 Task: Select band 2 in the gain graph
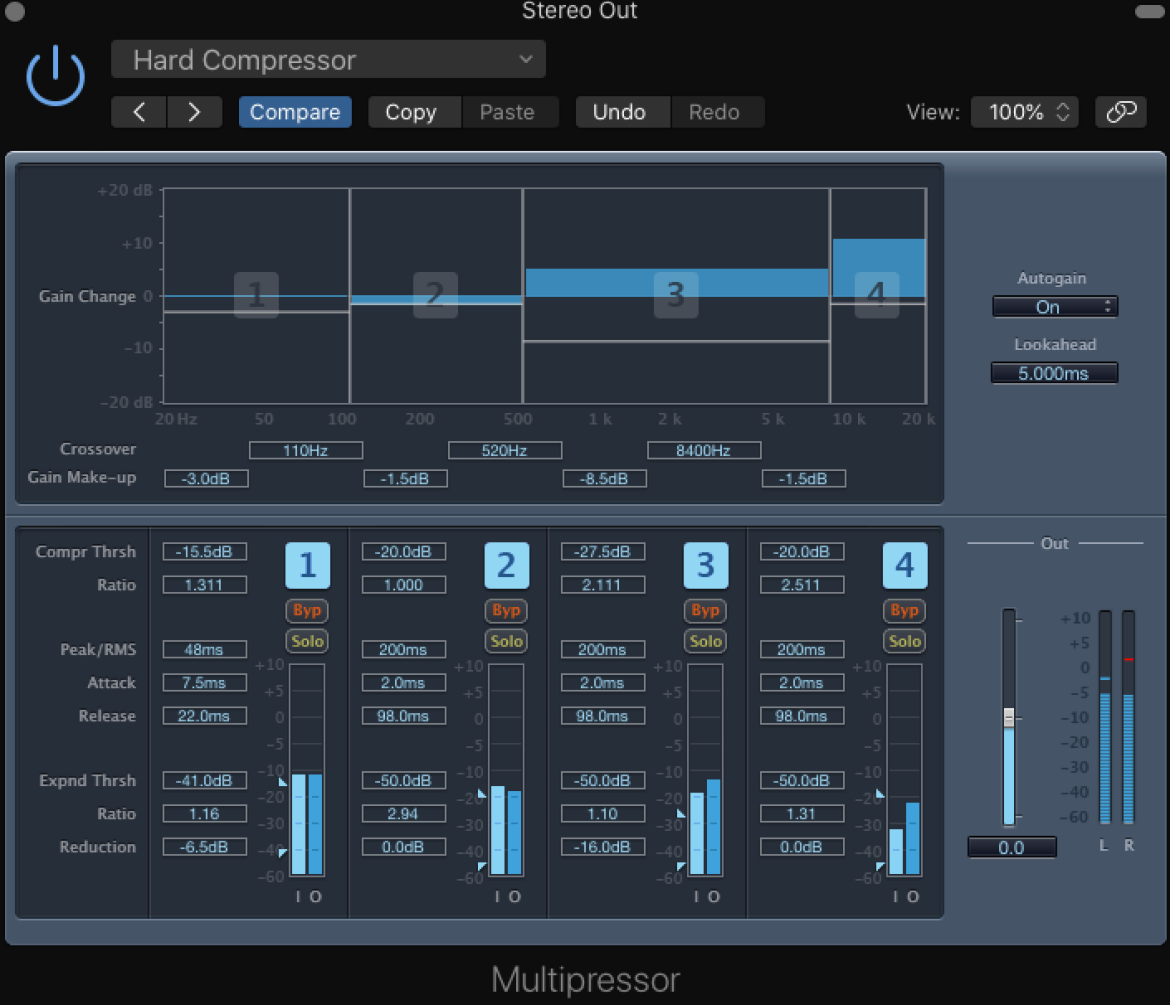pyautogui.click(x=435, y=295)
